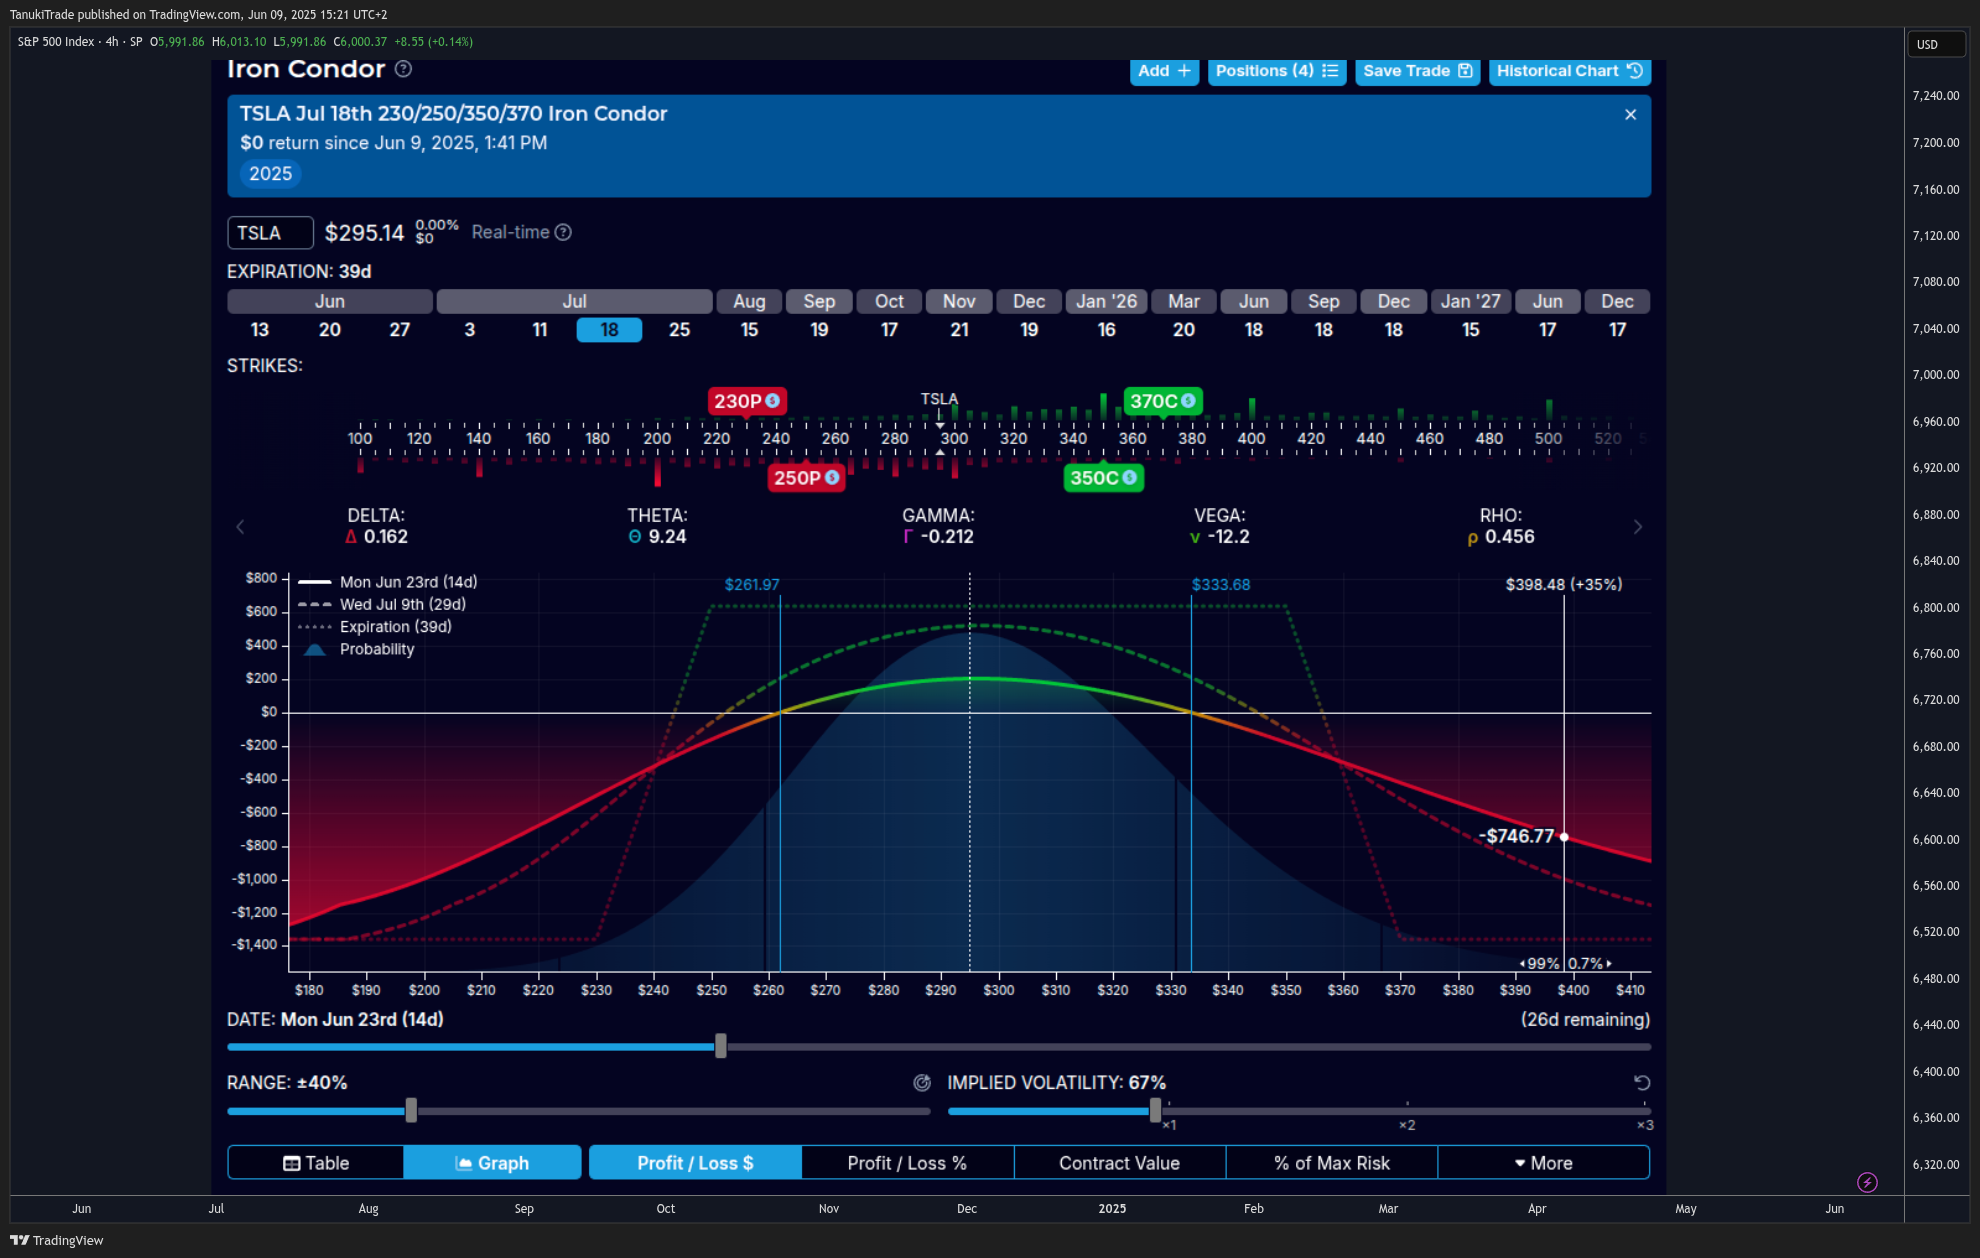Click the TradingView logo
The image size is (1980, 1258).
[x=57, y=1241]
